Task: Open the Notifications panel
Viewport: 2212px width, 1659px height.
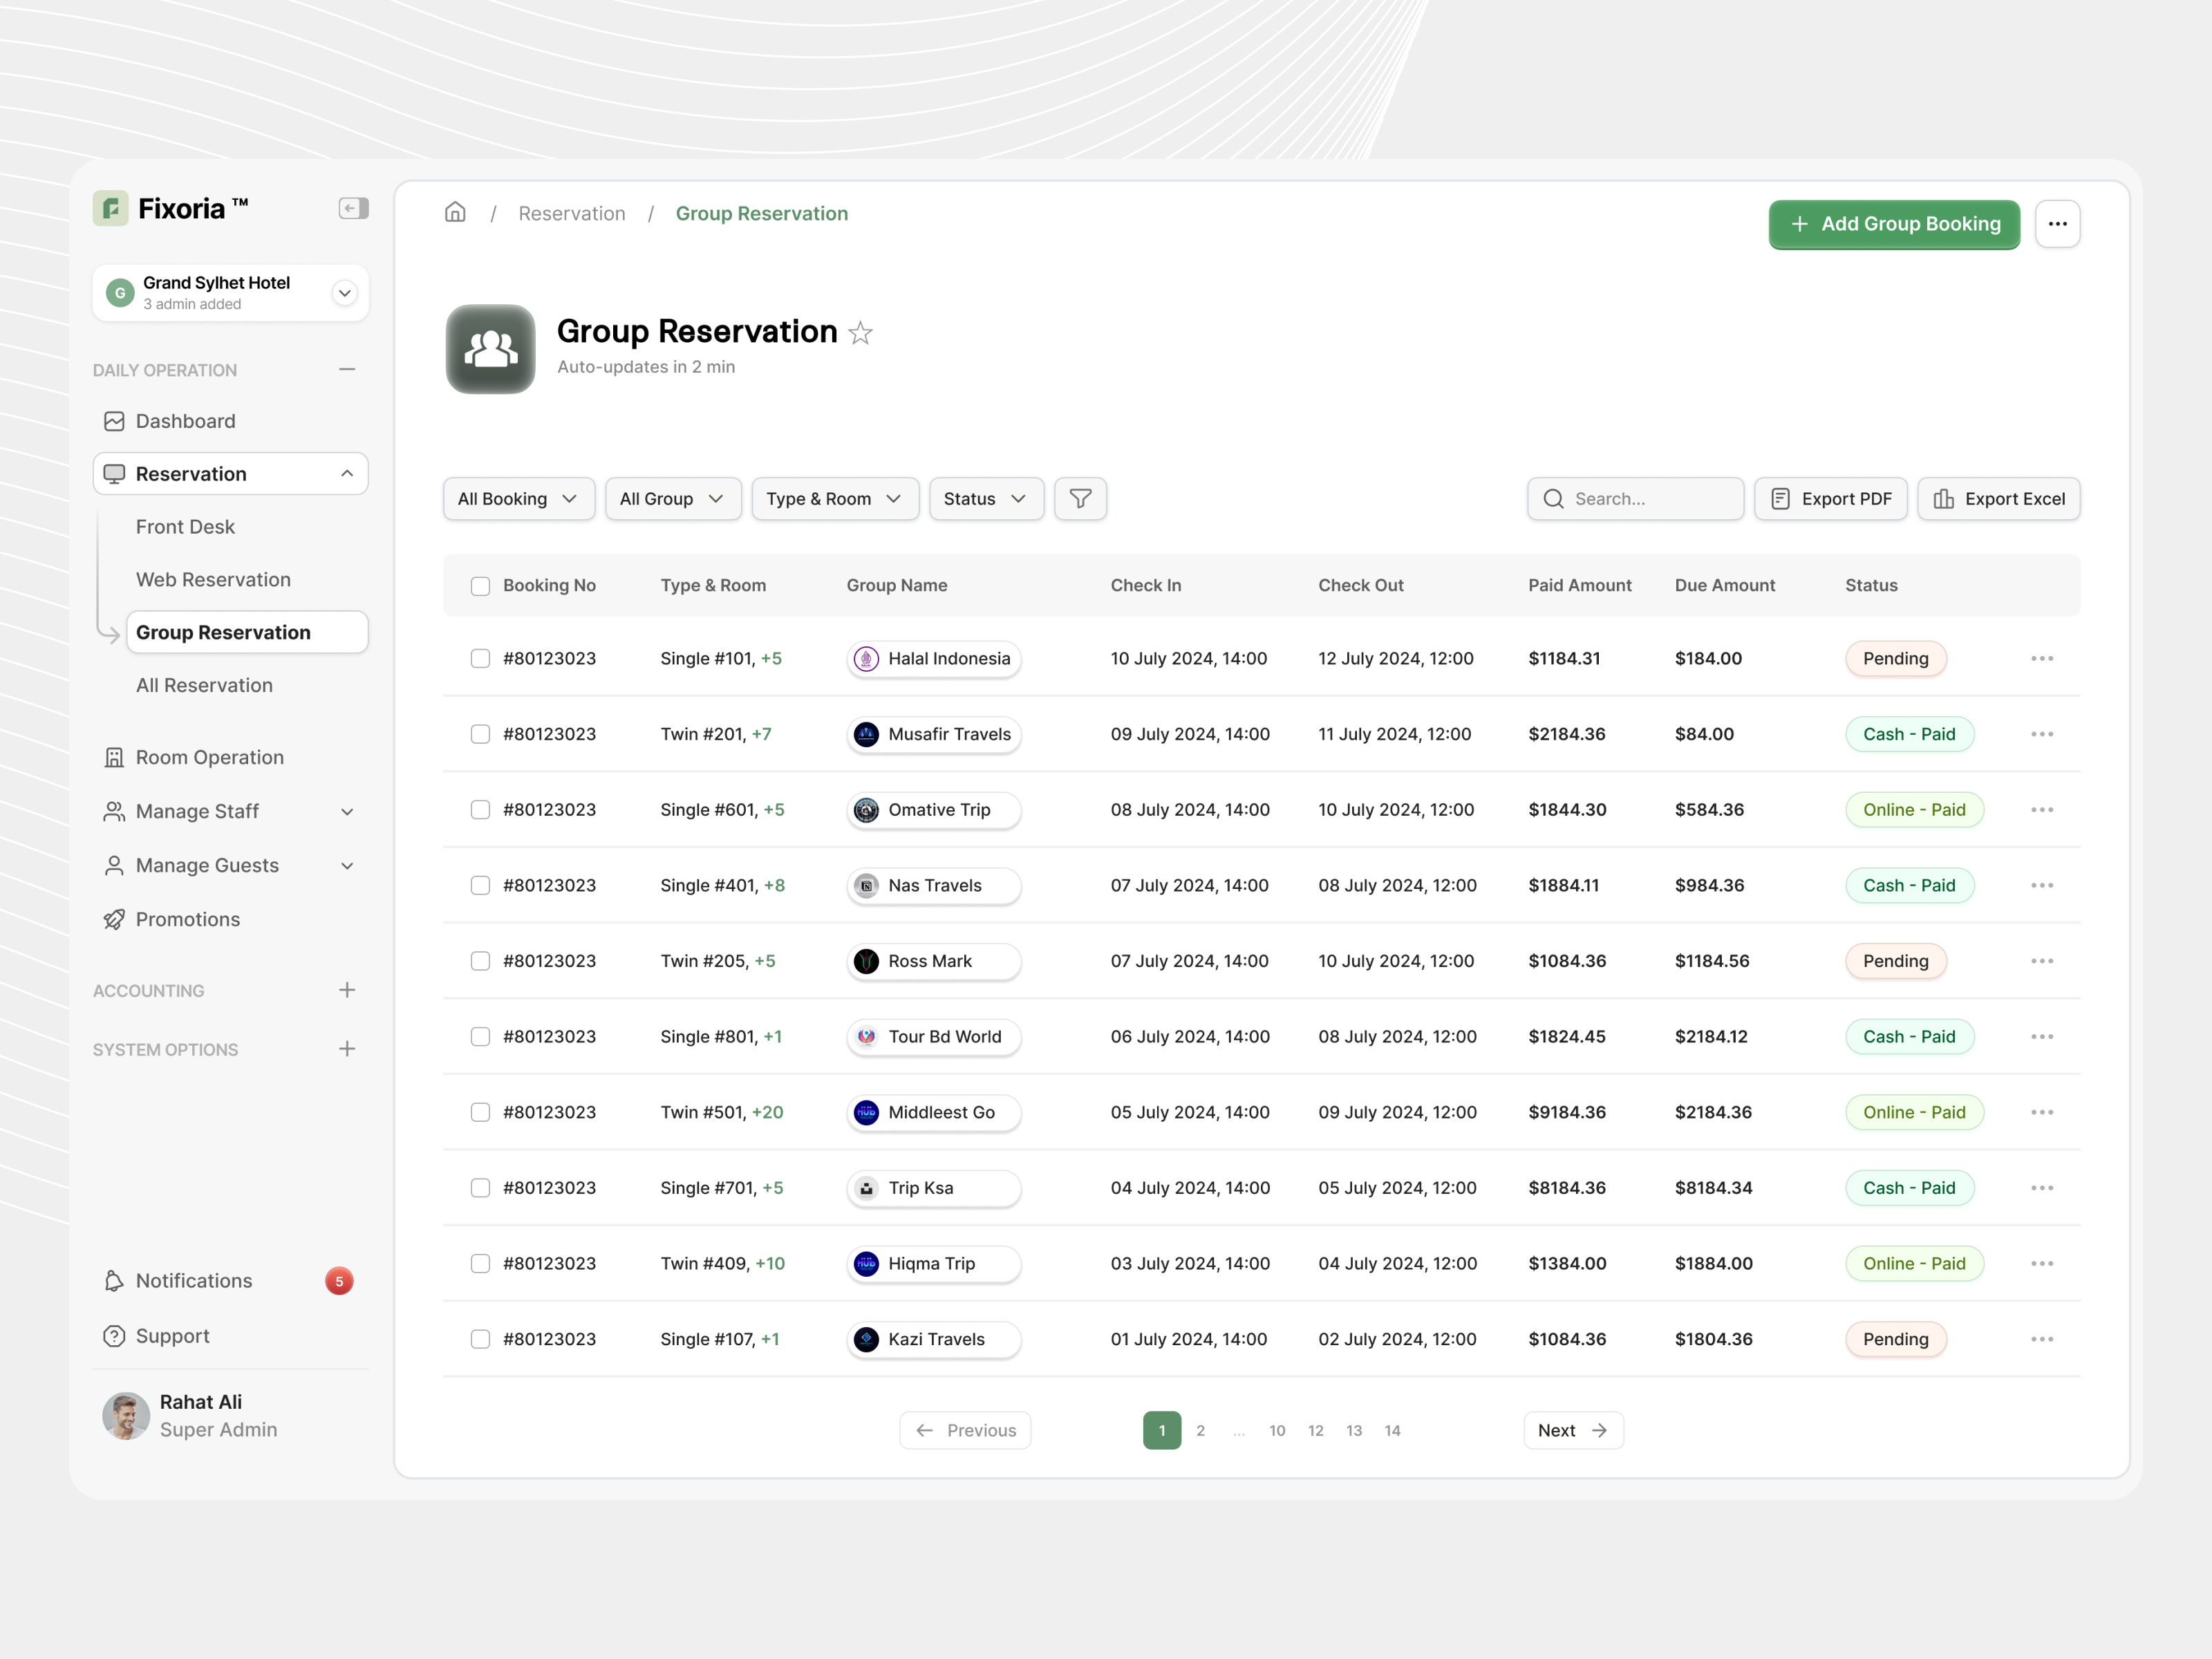Action: pyautogui.click(x=193, y=1280)
